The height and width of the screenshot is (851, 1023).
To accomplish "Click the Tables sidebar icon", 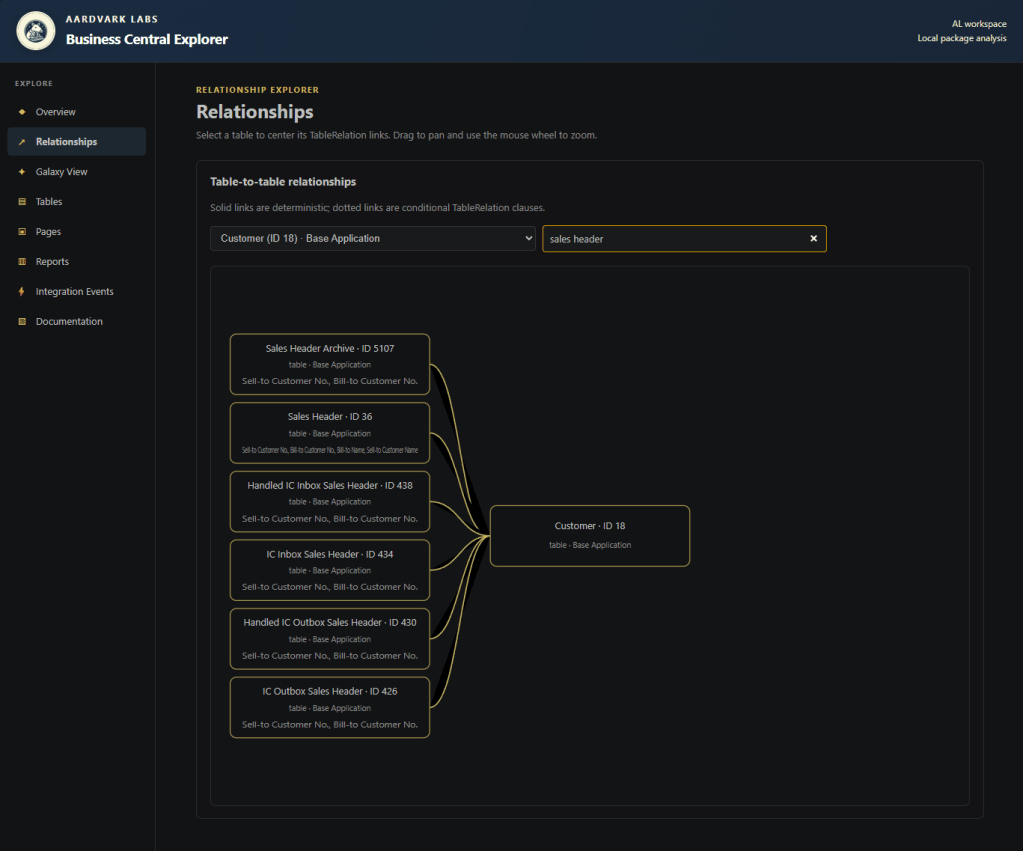I will point(22,202).
